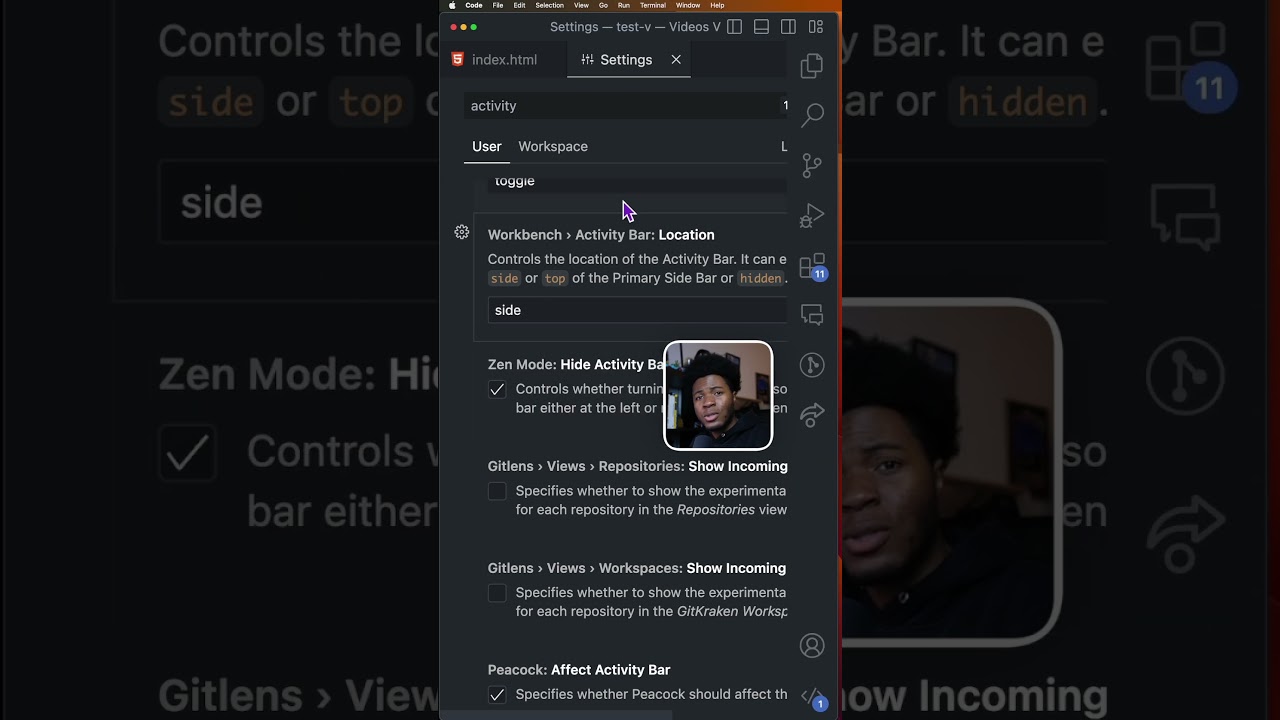
Task: Uncheck Zen Mode Hide Activity Bar checkbox
Action: click(497, 389)
